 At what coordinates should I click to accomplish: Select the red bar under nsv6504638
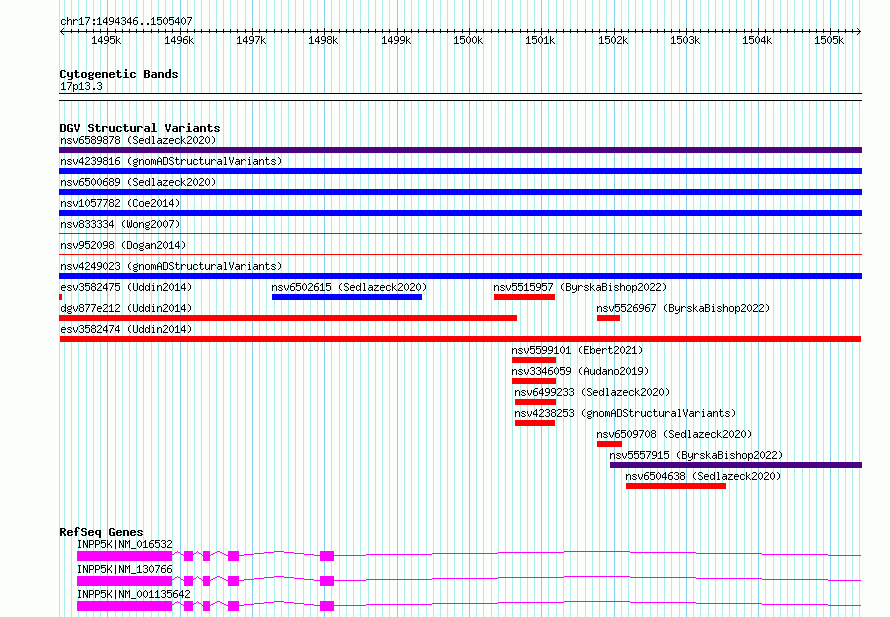point(675,486)
